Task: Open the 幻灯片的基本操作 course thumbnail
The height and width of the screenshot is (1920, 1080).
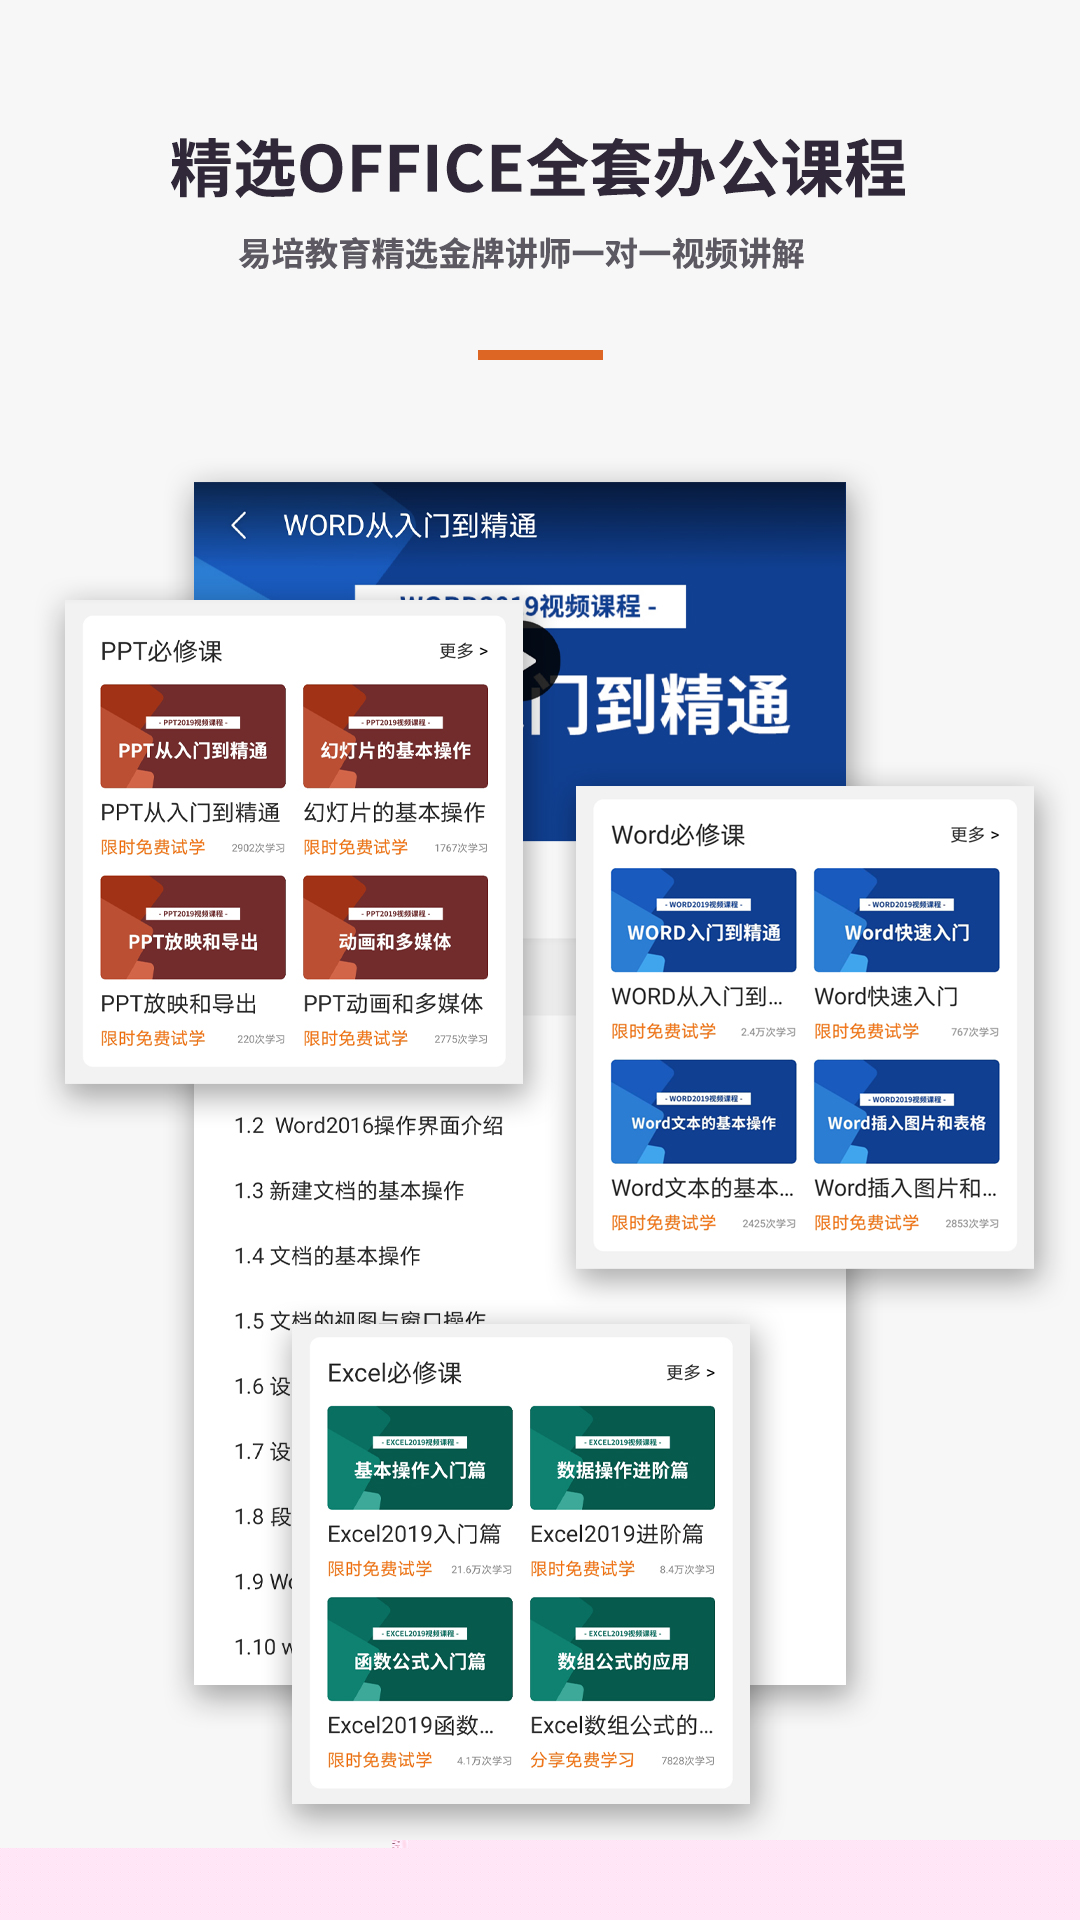Action: (395, 736)
